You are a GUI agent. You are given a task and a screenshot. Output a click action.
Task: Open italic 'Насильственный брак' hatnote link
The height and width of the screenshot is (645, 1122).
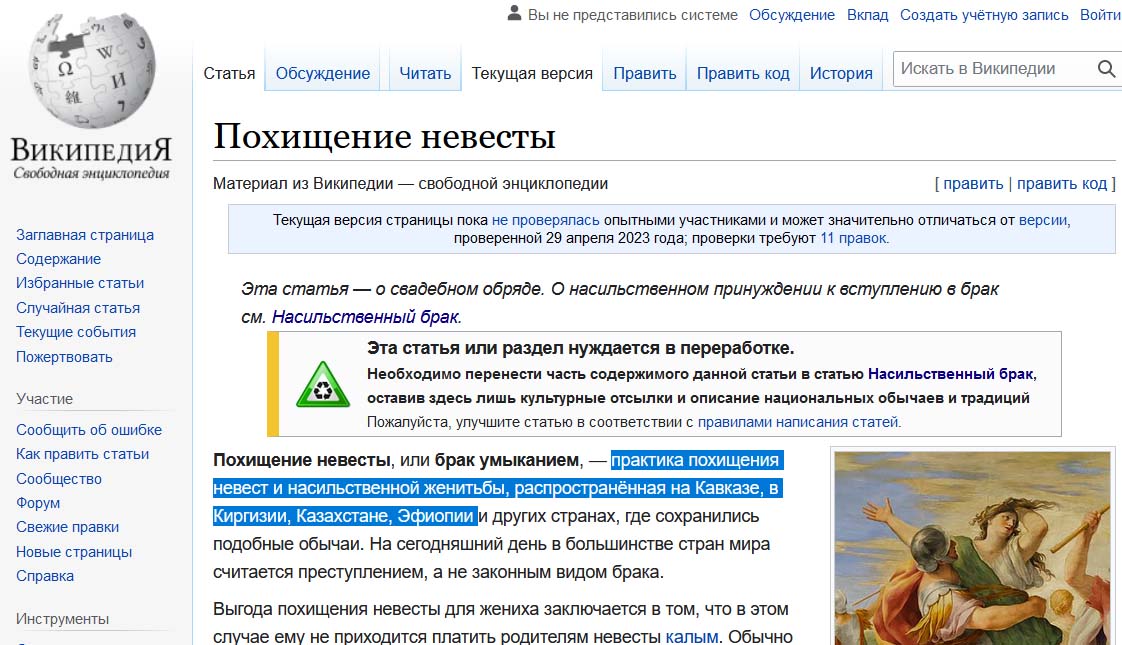click(x=366, y=317)
